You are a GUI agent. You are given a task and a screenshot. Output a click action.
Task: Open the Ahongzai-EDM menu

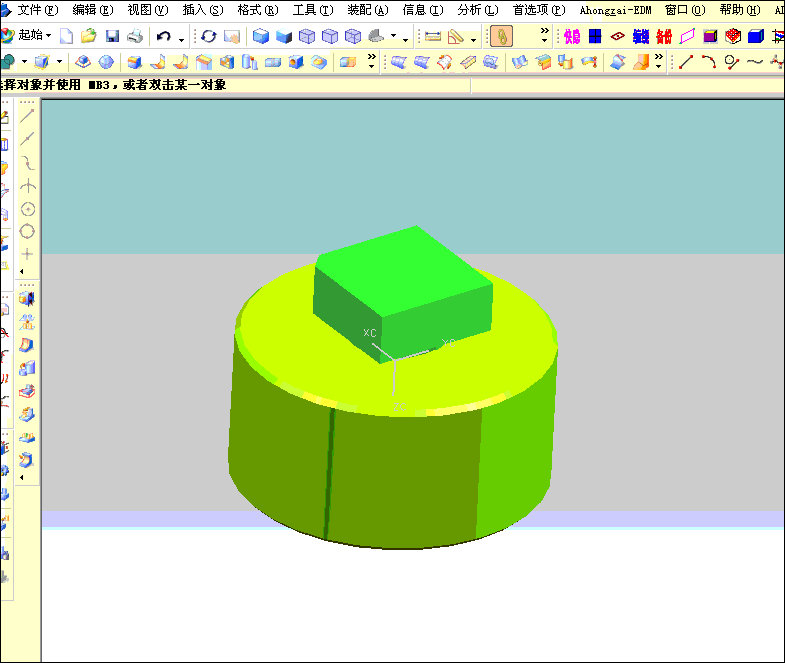pos(615,10)
